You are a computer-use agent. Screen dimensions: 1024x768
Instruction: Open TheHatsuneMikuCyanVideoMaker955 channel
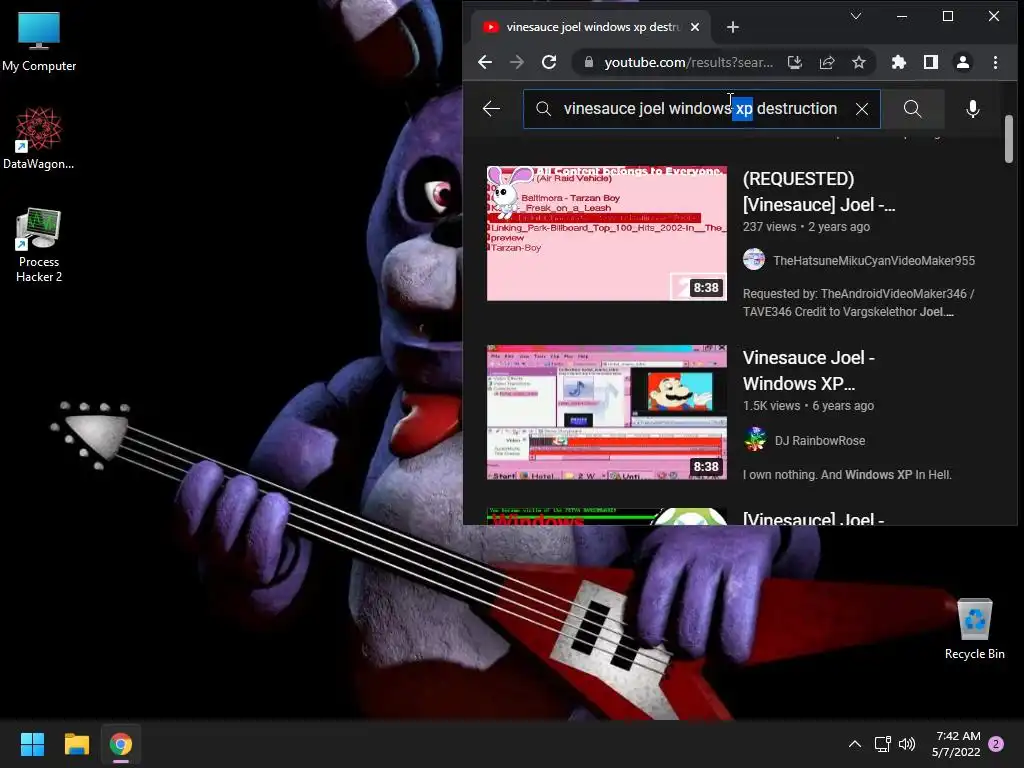point(874,261)
